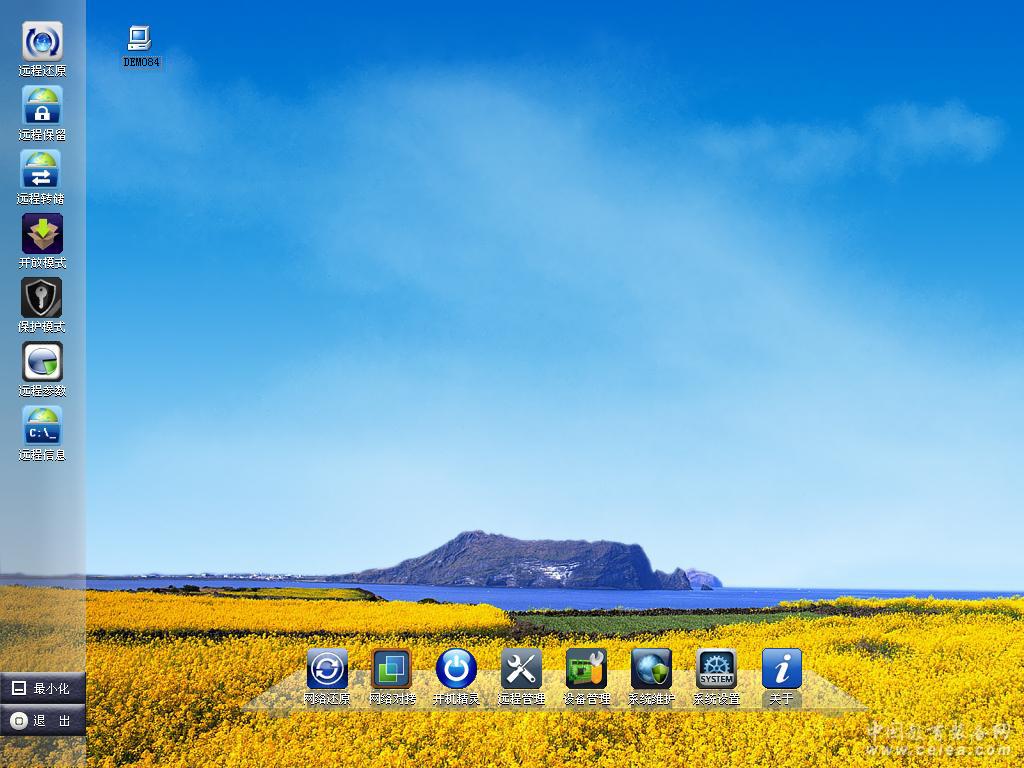Open 远程参数 (Remote Parameters) icon

(42, 362)
